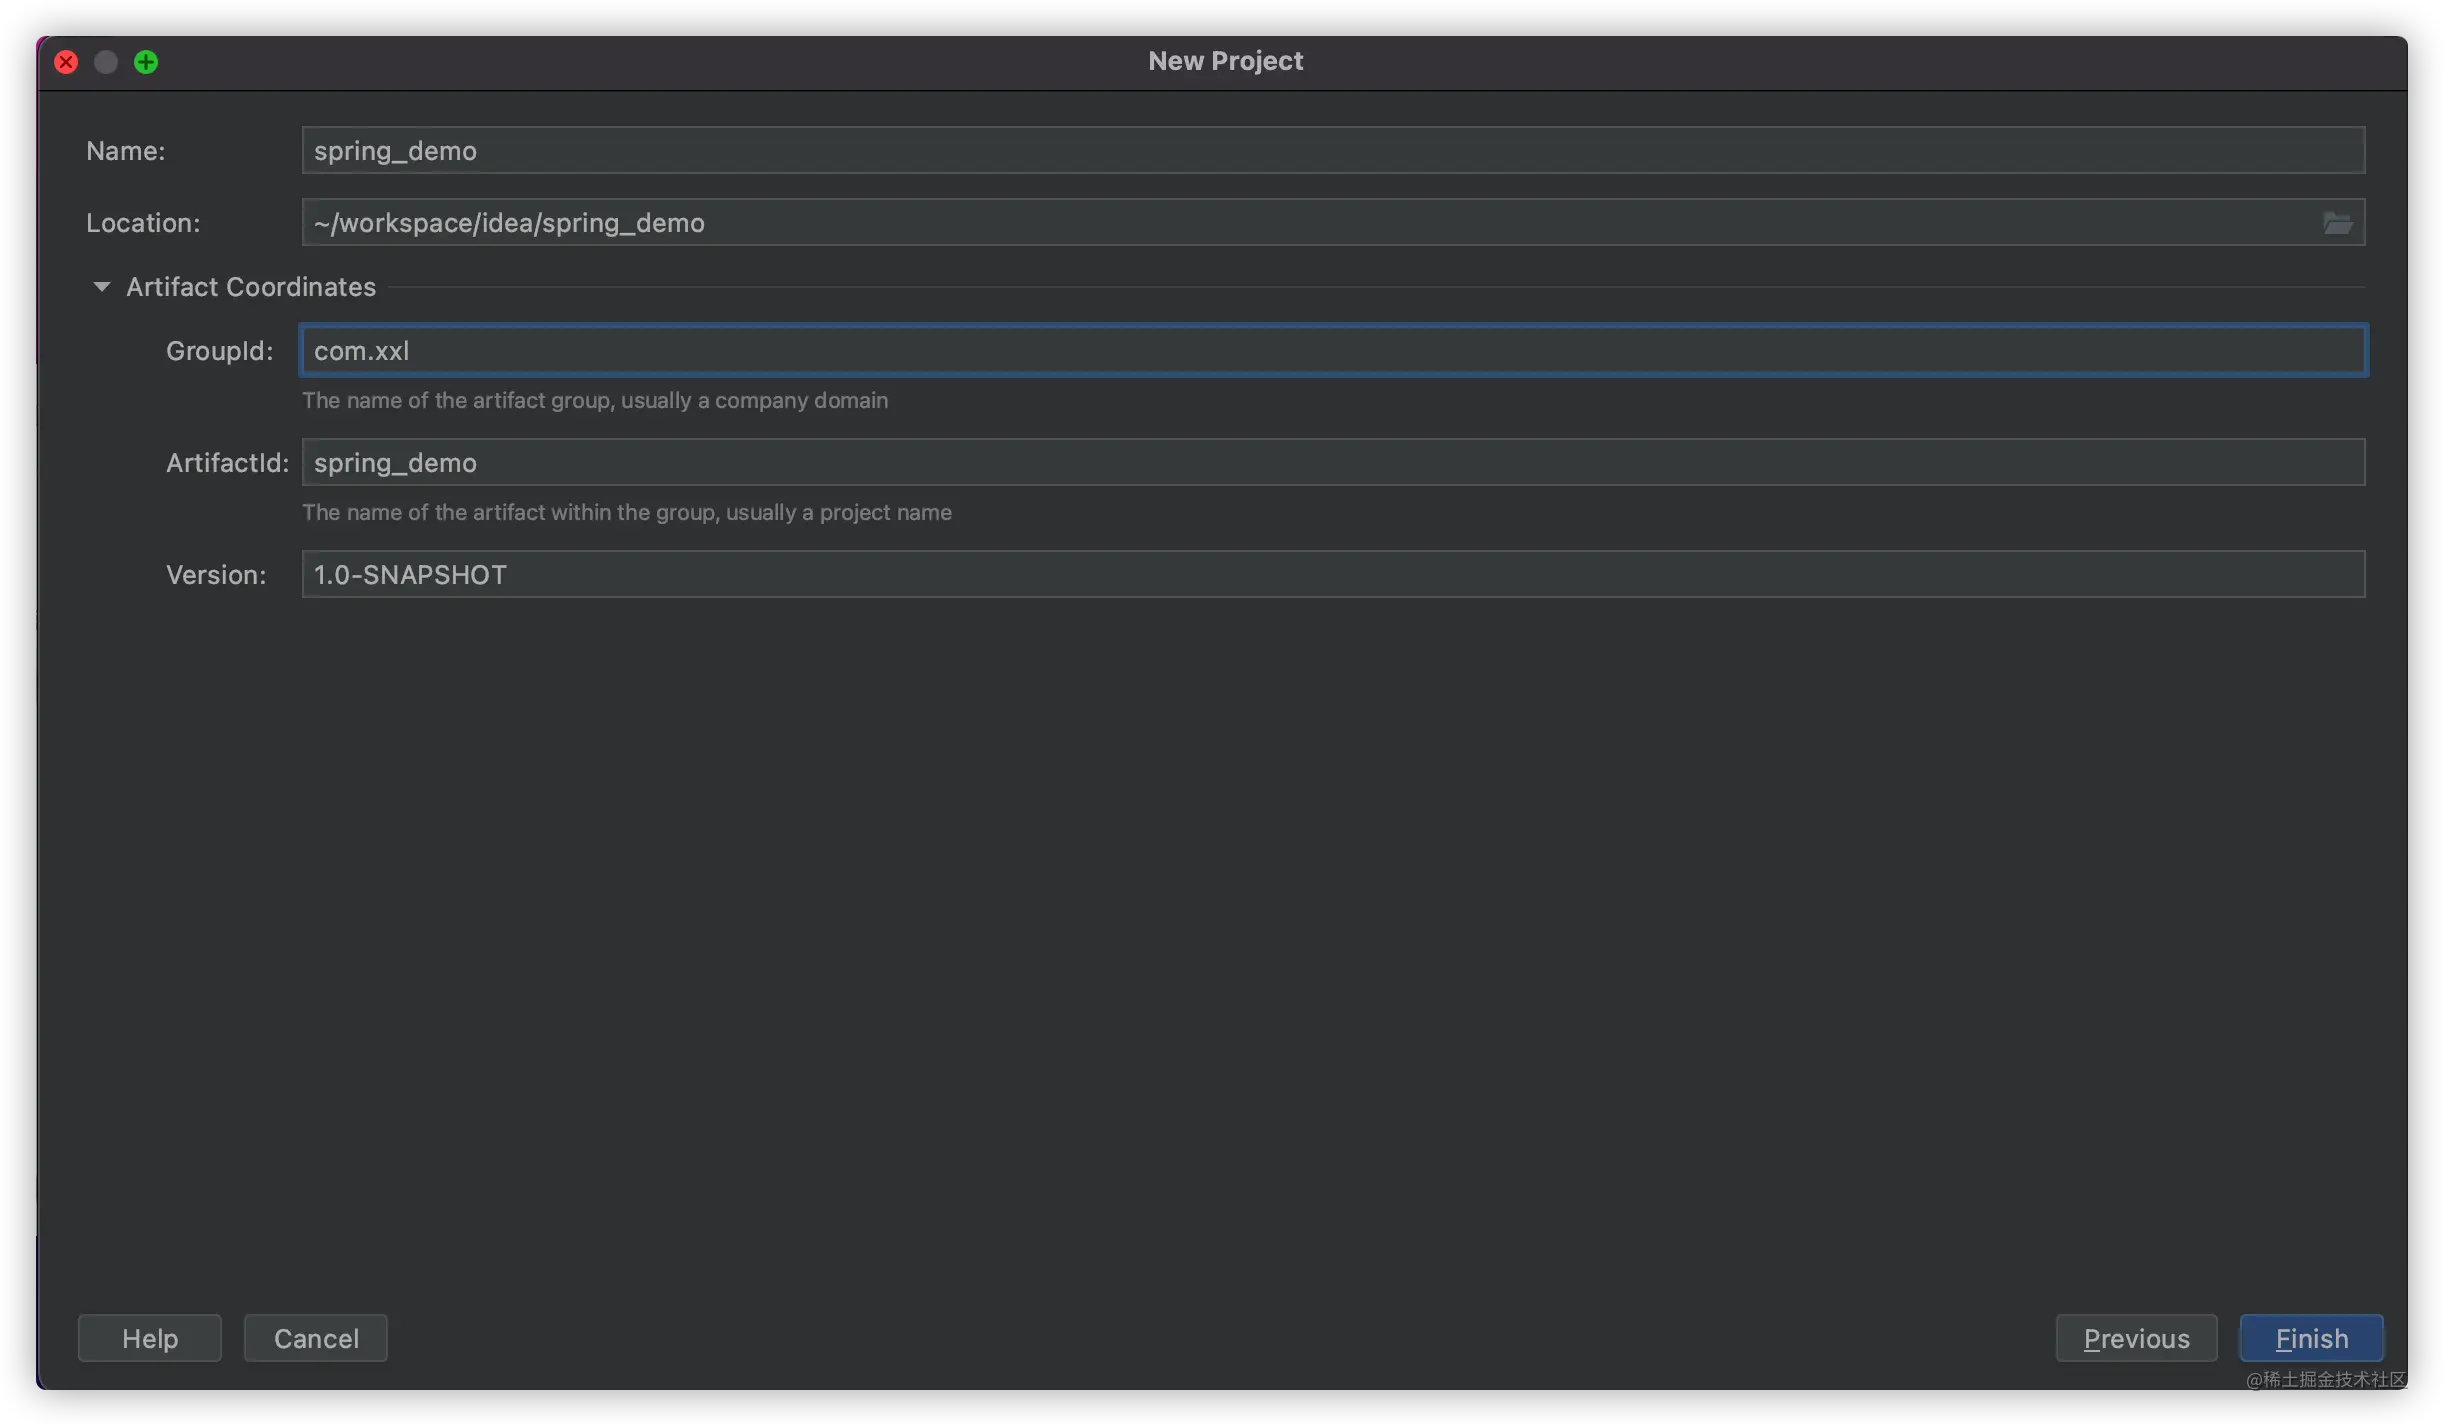The width and height of the screenshot is (2444, 1426).
Task: Click the browse folder icon in Location field
Action: click(x=2337, y=223)
